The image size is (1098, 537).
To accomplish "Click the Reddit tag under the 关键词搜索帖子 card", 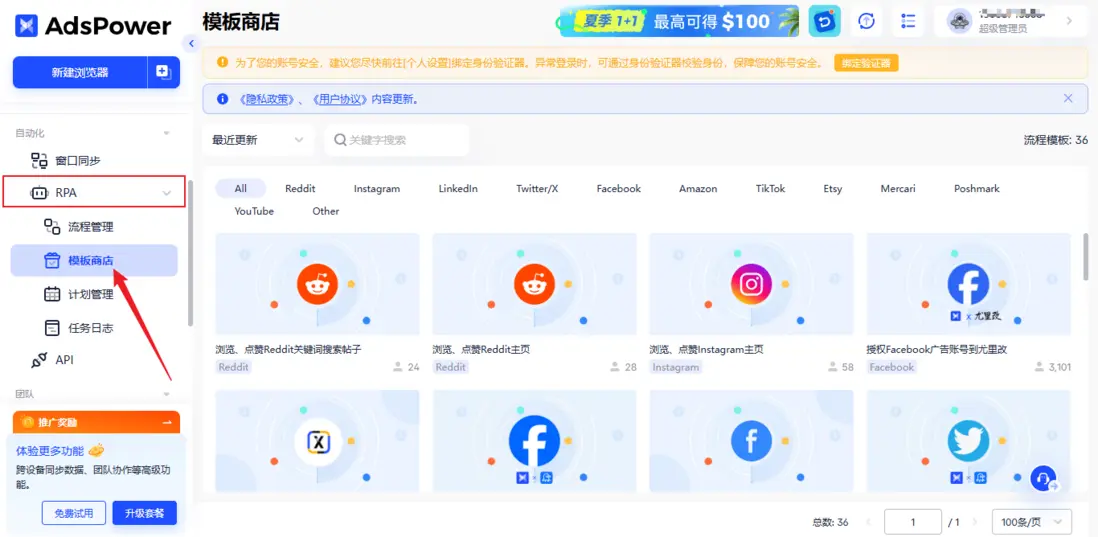I will point(234,367).
